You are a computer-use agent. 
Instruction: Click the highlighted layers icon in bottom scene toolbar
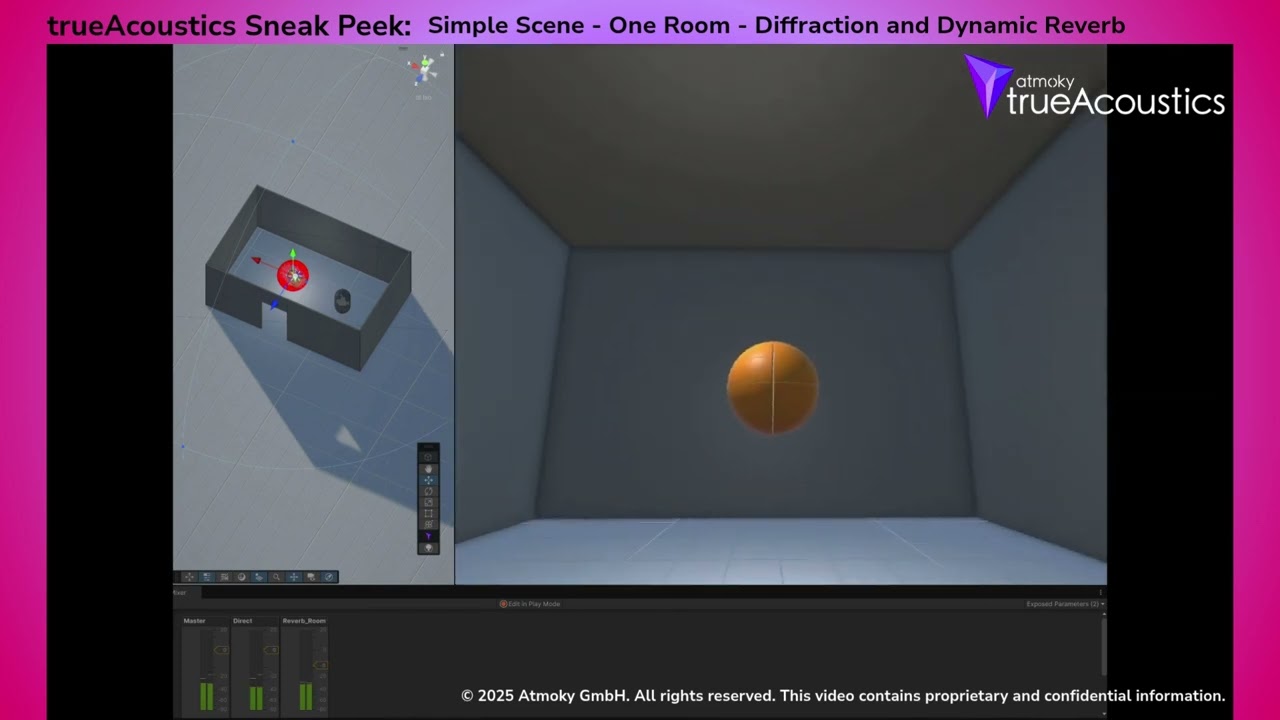point(259,577)
